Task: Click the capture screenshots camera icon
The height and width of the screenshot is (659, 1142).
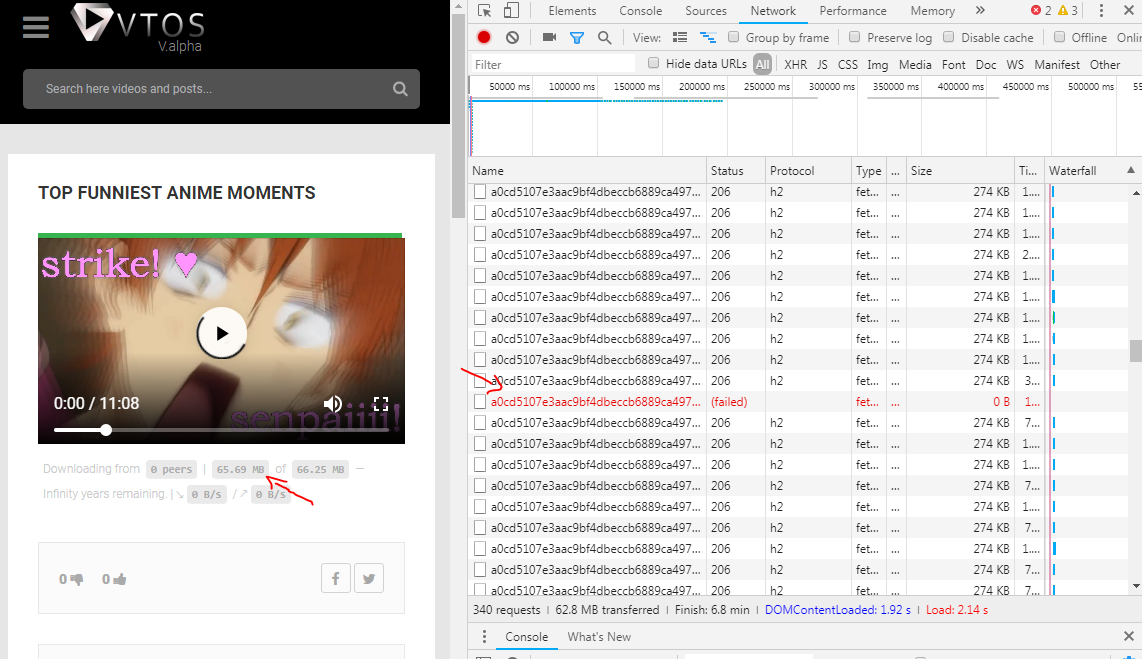Action: [549, 37]
